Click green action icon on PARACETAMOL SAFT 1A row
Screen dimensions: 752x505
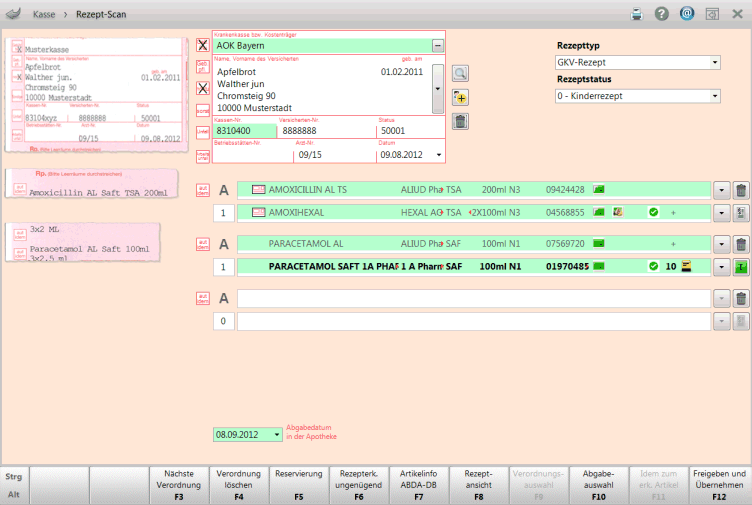pyautogui.click(x=741, y=267)
